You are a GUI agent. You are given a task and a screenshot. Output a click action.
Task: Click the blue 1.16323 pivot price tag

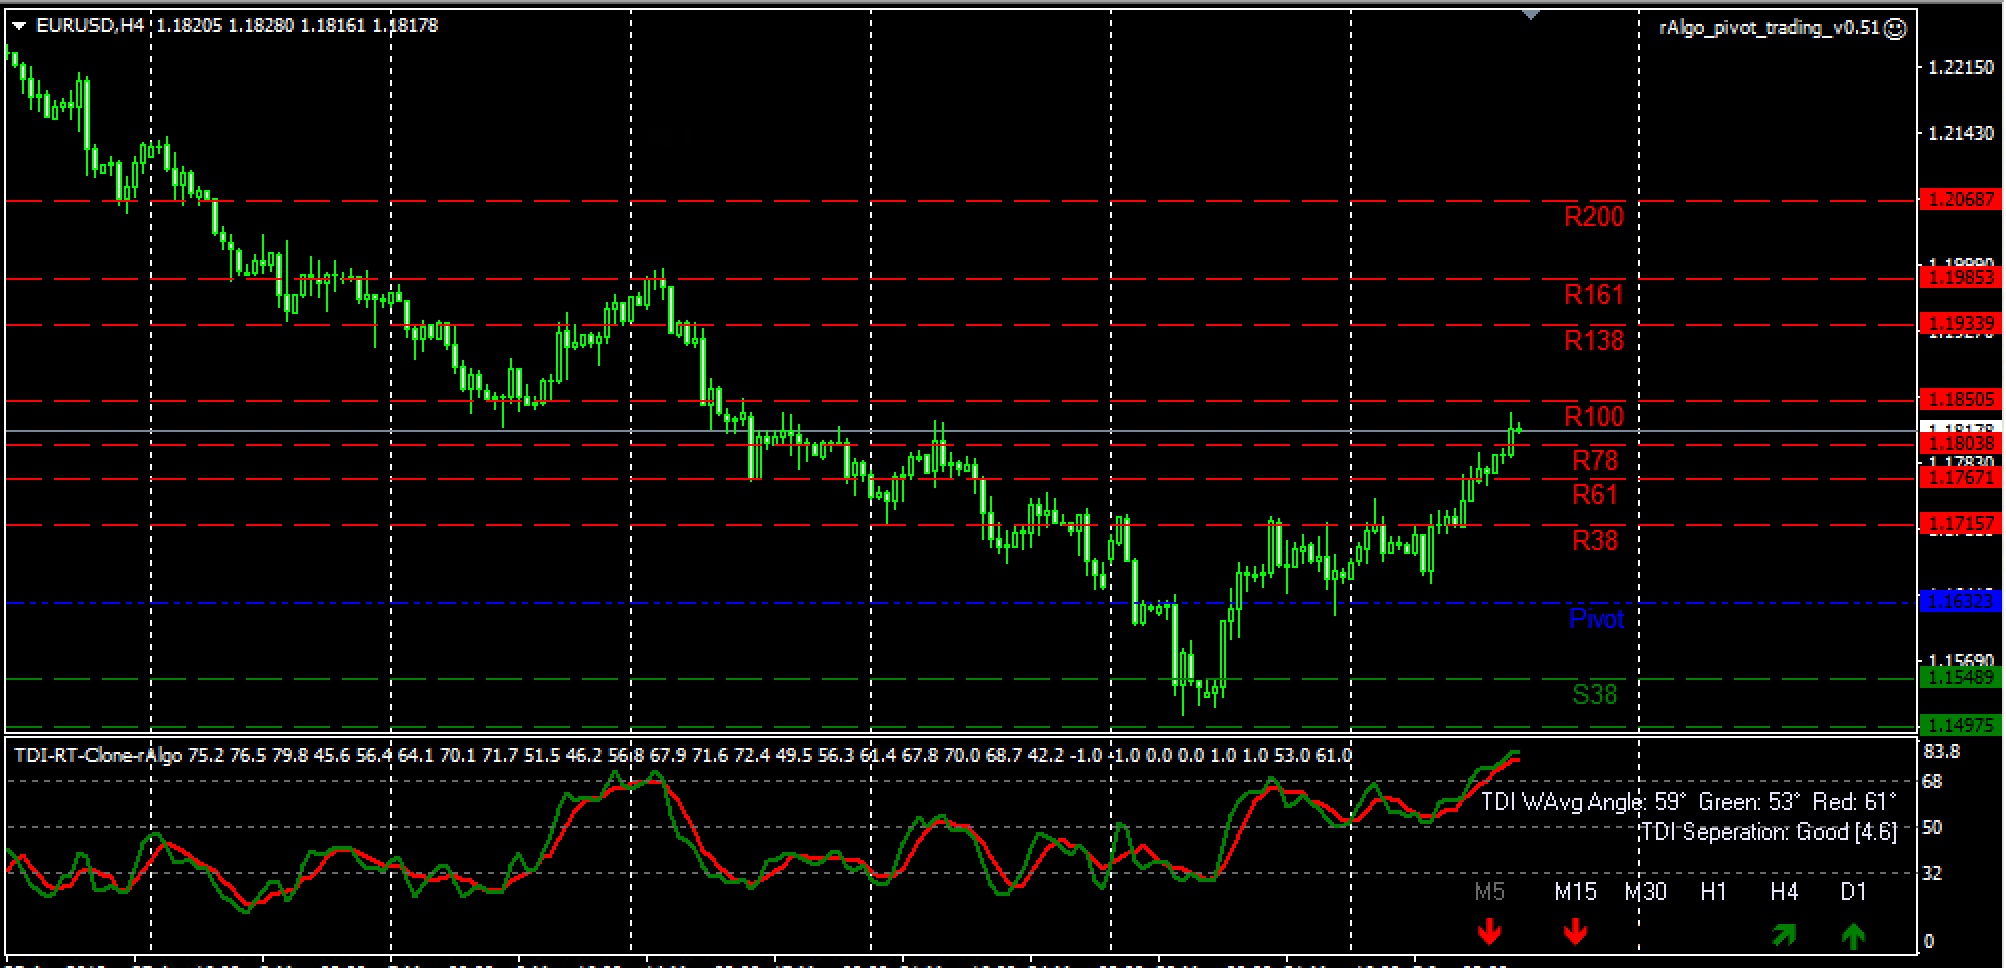[1961, 602]
